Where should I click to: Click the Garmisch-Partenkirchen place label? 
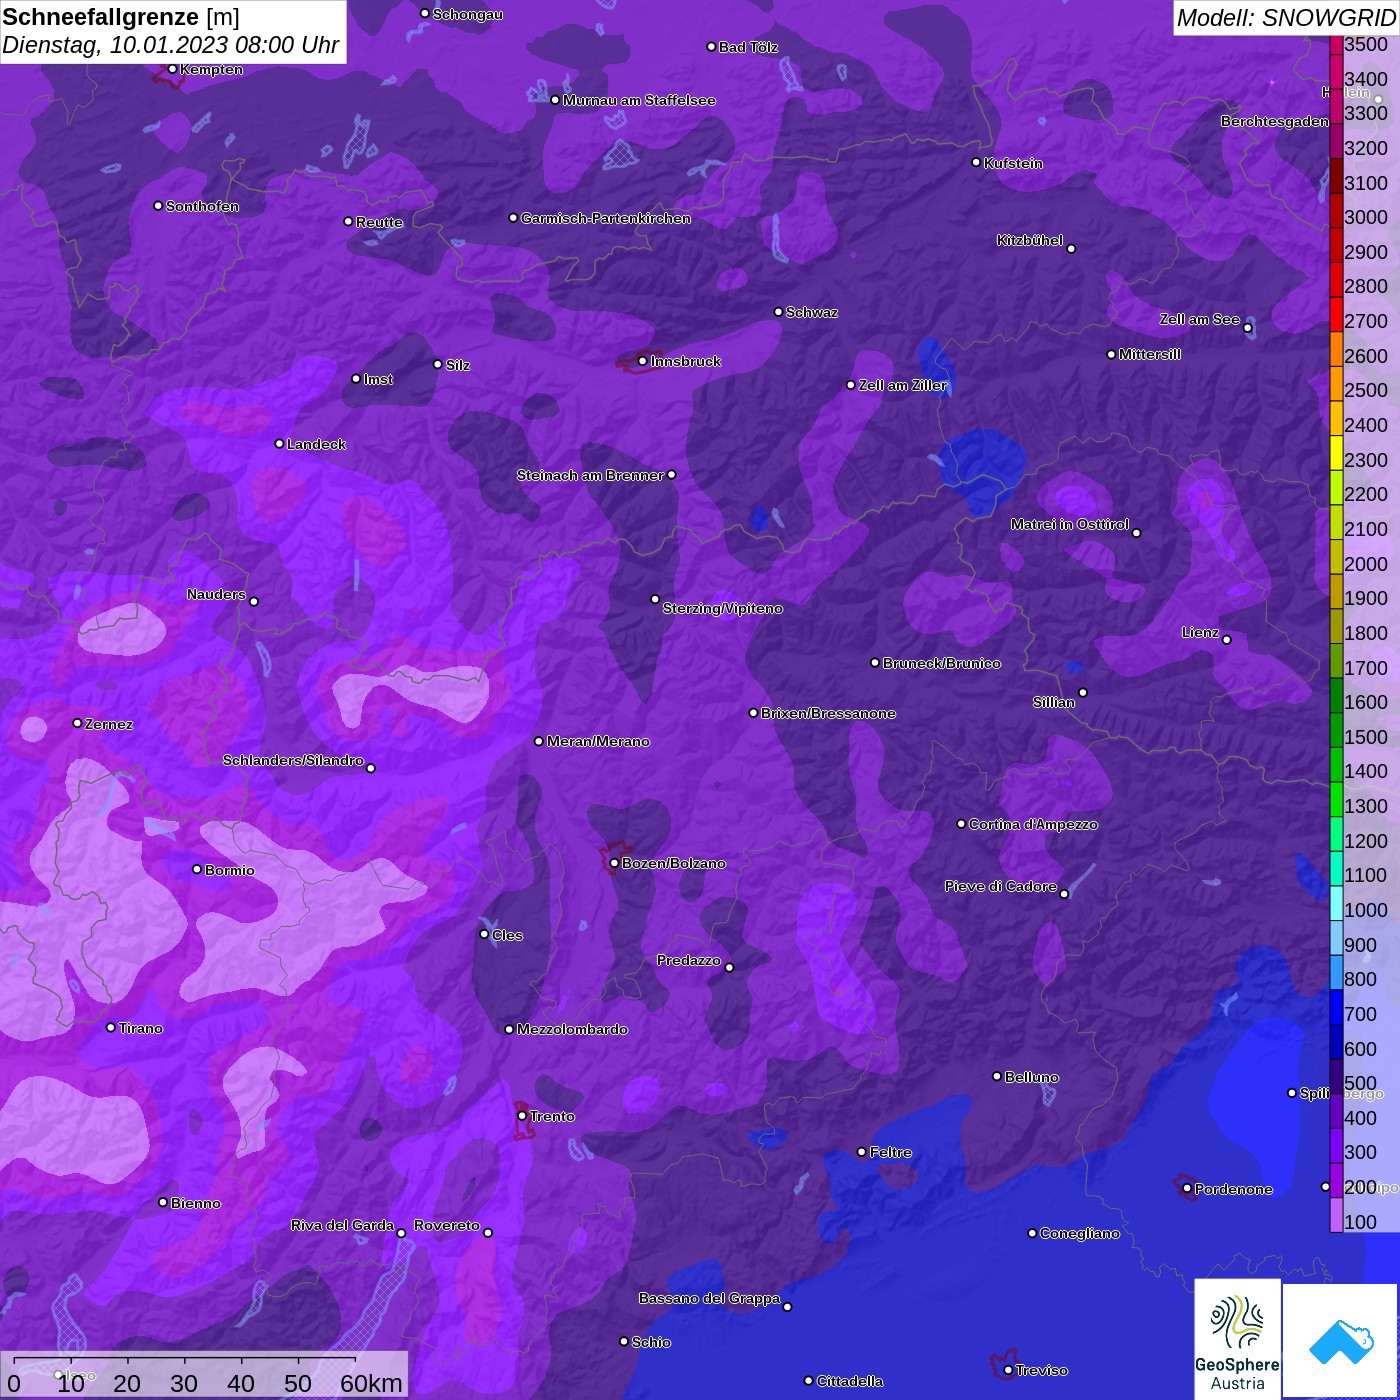point(605,218)
